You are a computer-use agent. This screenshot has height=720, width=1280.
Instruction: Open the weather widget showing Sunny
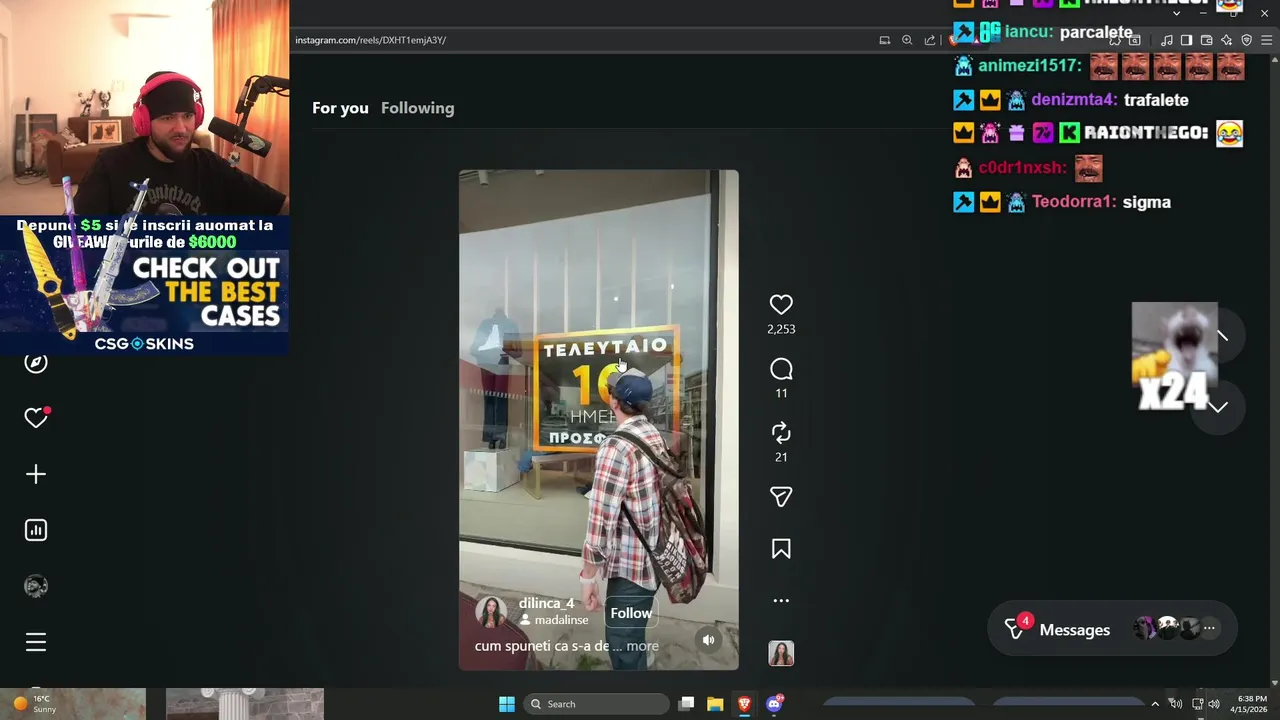pos(33,704)
